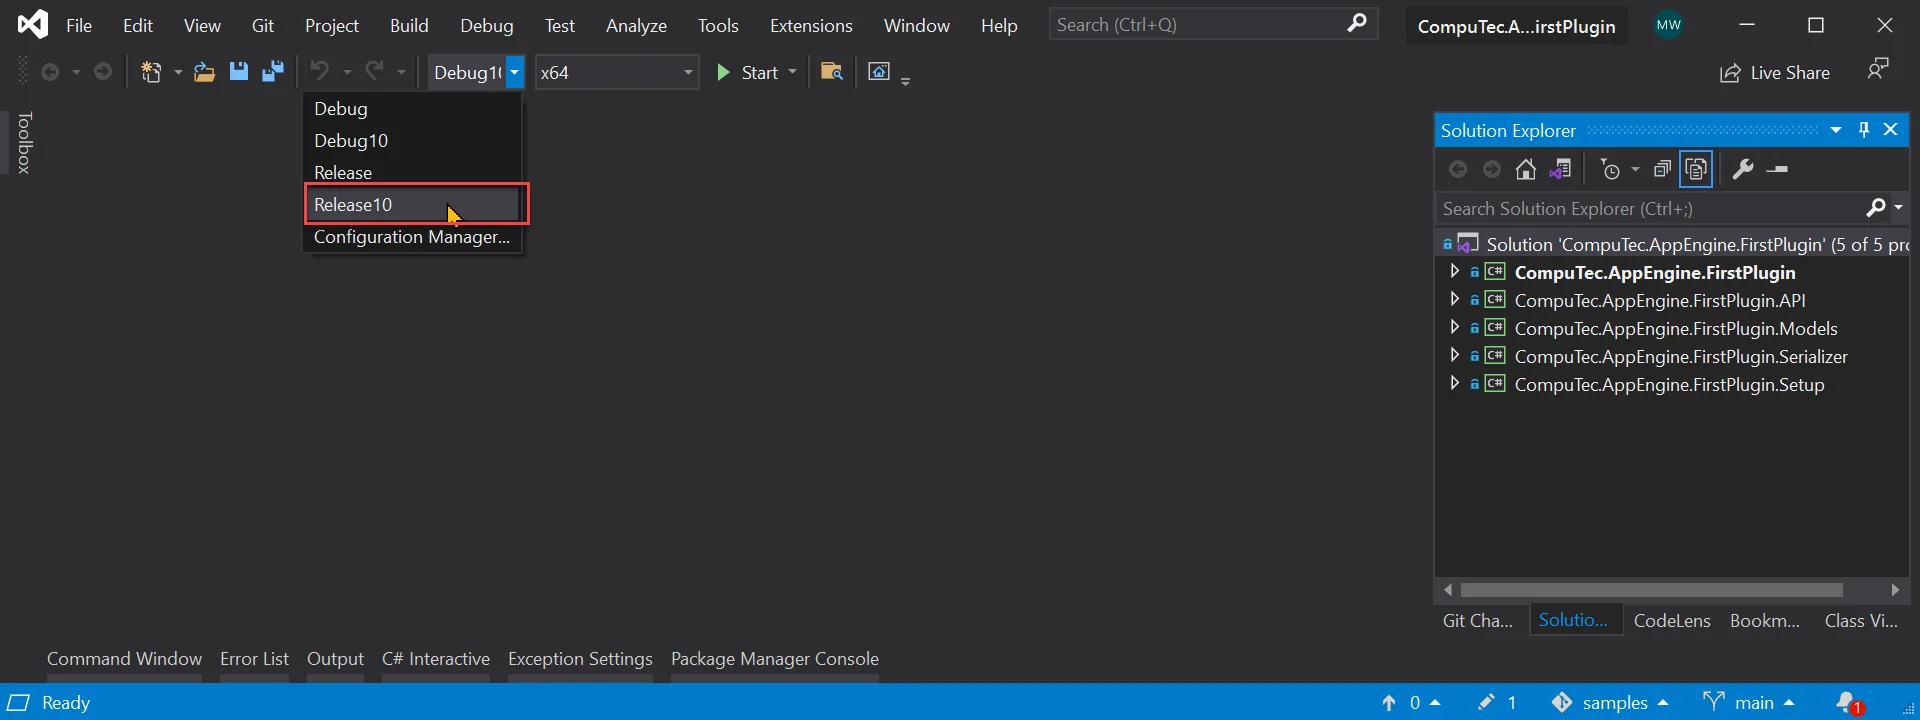Open Solution Explorer Properties wrench icon

tap(1742, 170)
